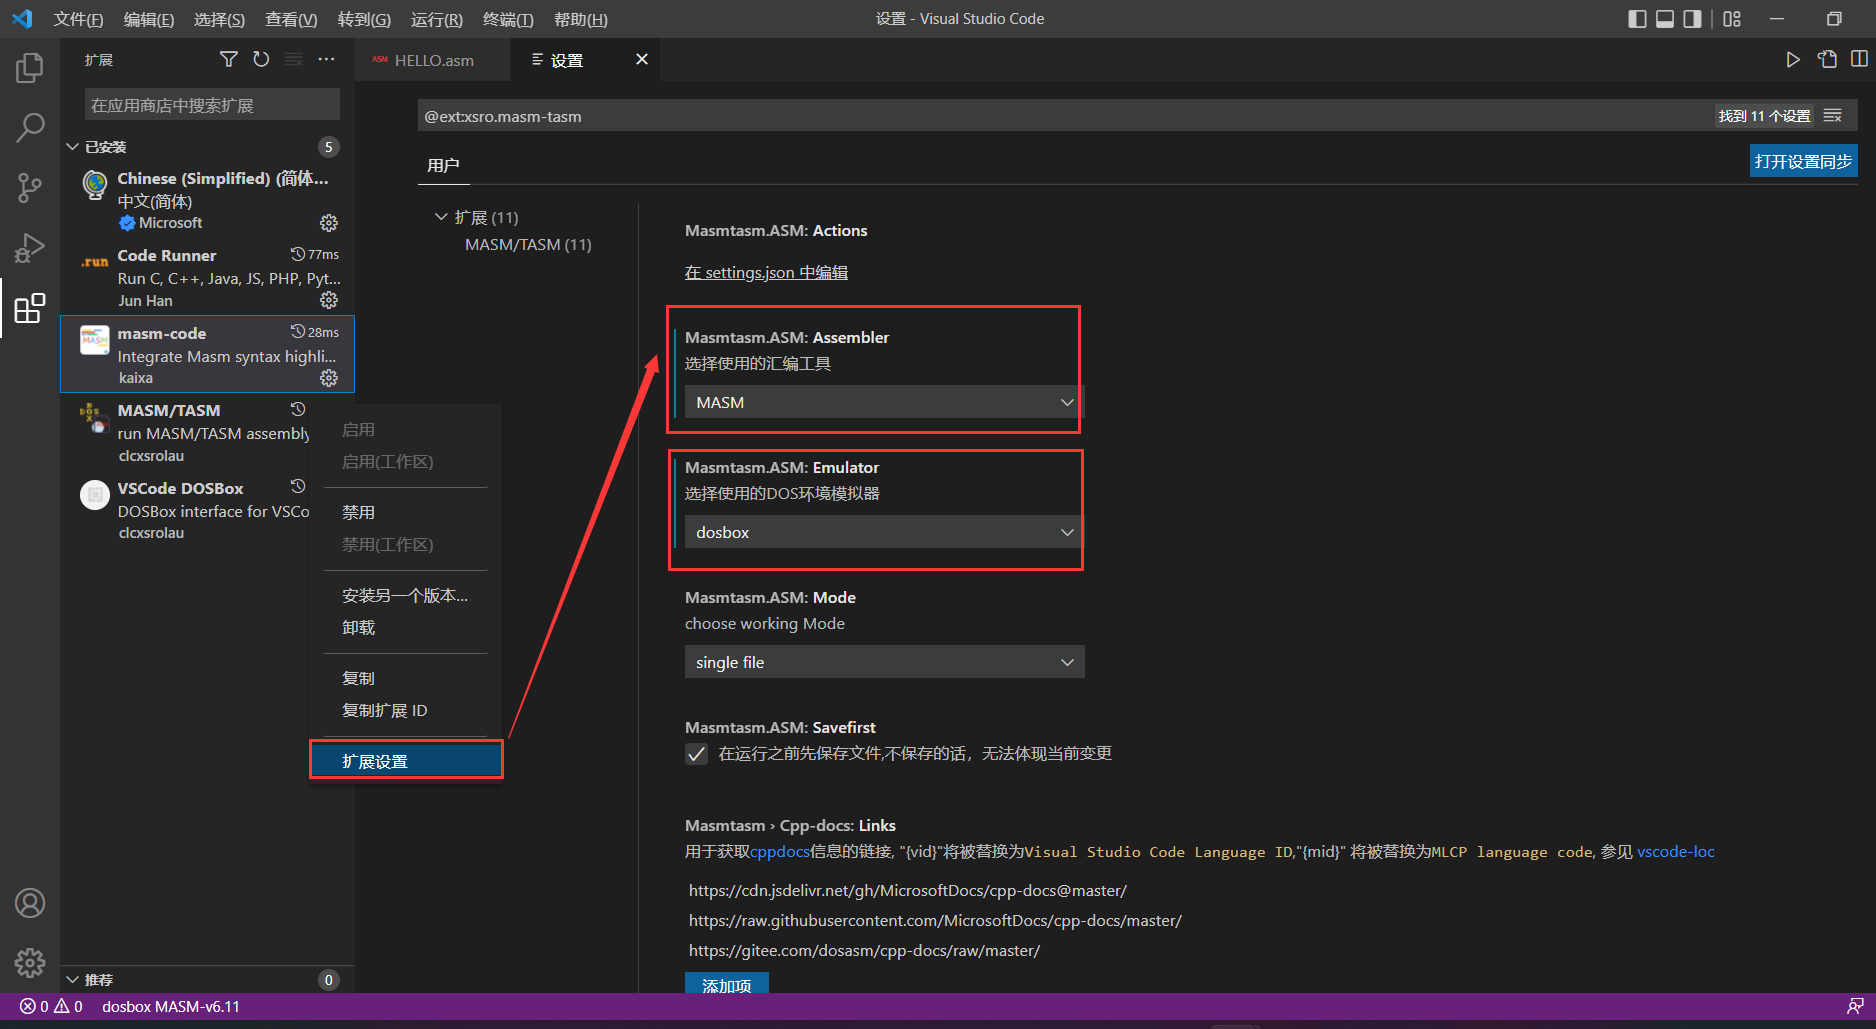Choose Uninstall in context menu

pos(405,627)
